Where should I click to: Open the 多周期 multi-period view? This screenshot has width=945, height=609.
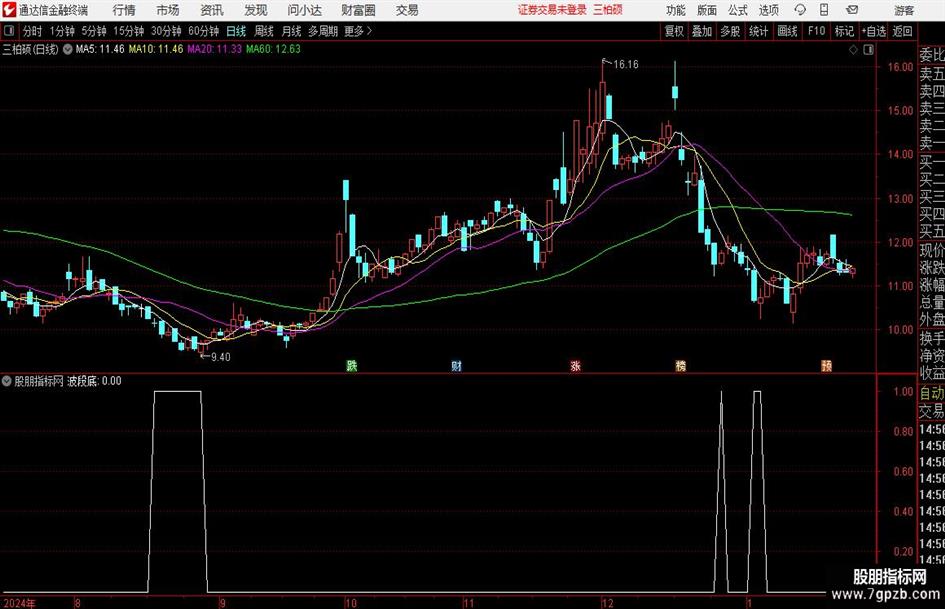pyautogui.click(x=323, y=31)
